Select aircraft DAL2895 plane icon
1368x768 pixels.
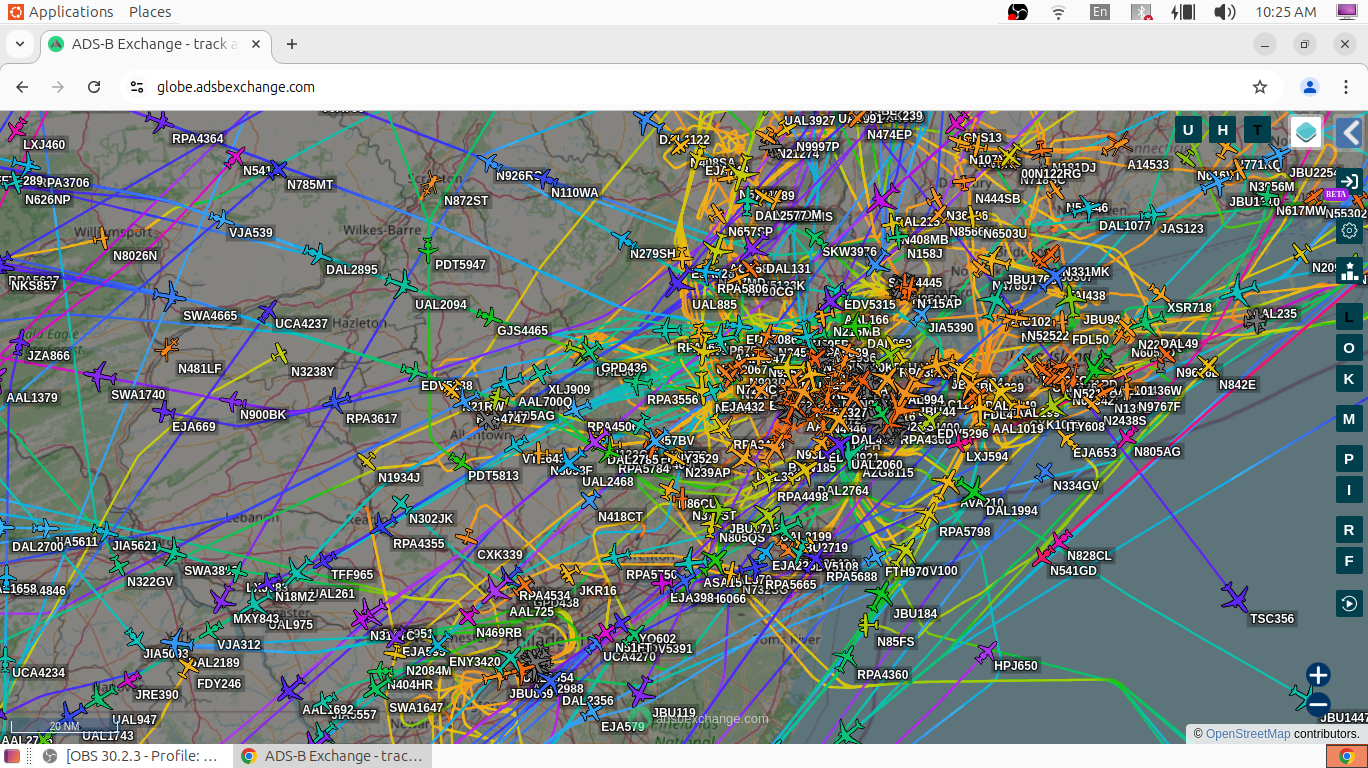click(317, 254)
